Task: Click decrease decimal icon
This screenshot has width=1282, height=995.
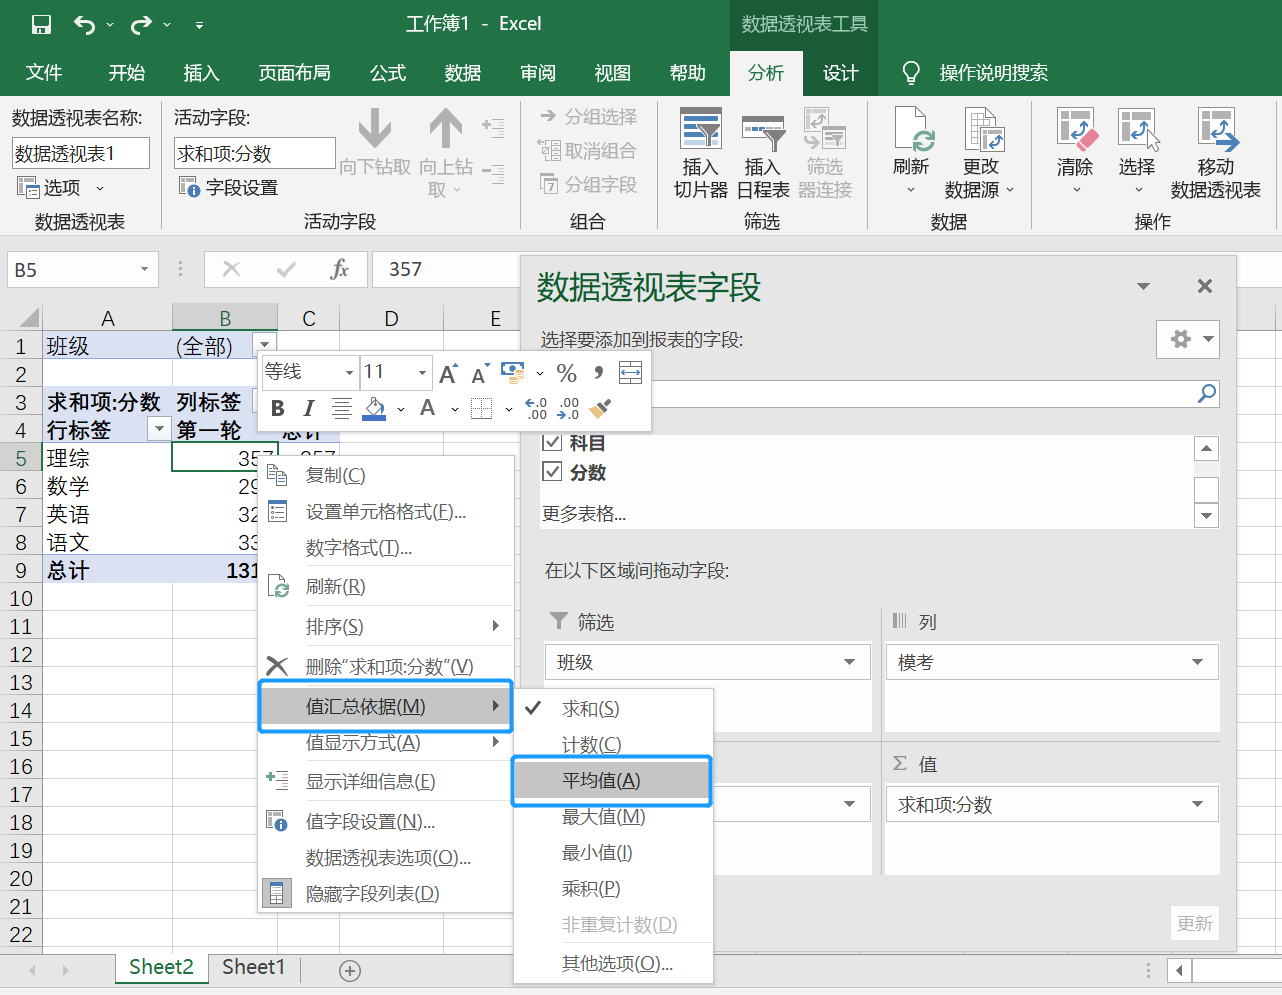Action: click(568, 408)
